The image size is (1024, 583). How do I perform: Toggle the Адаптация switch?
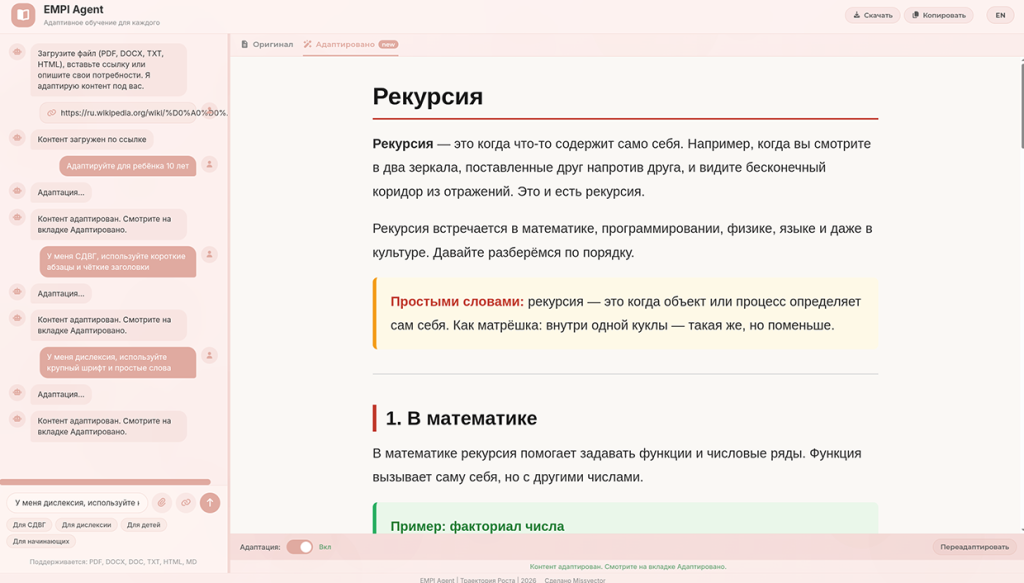pos(299,547)
